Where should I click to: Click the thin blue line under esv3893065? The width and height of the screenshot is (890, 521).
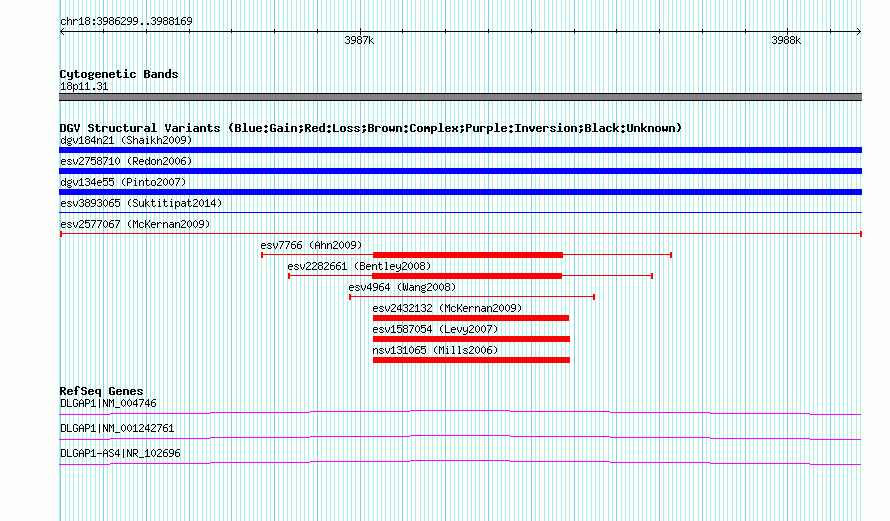coord(460,213)
